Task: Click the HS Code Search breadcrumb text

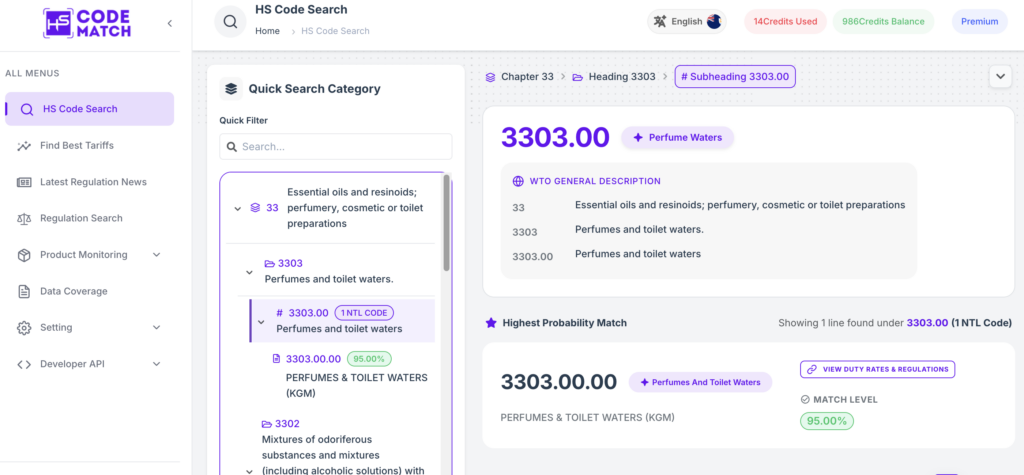Action: coord(335,31)
